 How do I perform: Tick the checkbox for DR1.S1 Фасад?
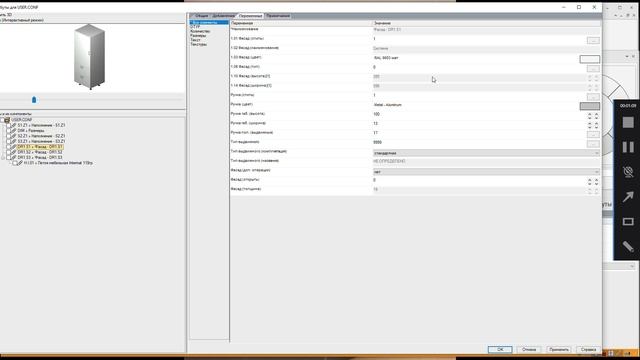tap(9, 147)
